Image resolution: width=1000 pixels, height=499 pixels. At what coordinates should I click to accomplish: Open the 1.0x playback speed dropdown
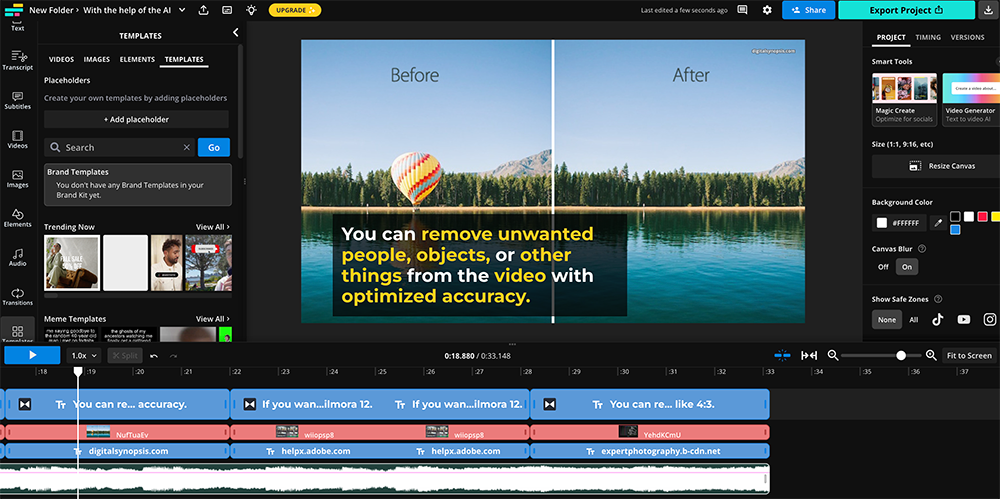pos(83,355)
